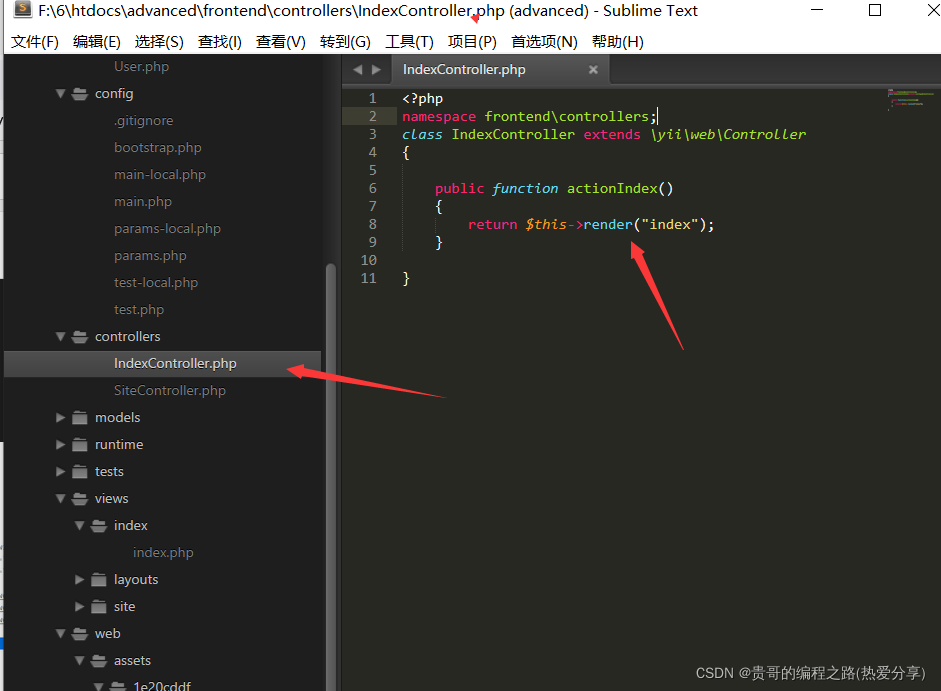Viewport: 941px width, 691px height.
Task: Click the runtime folder icon
Action: pos(80,445)
